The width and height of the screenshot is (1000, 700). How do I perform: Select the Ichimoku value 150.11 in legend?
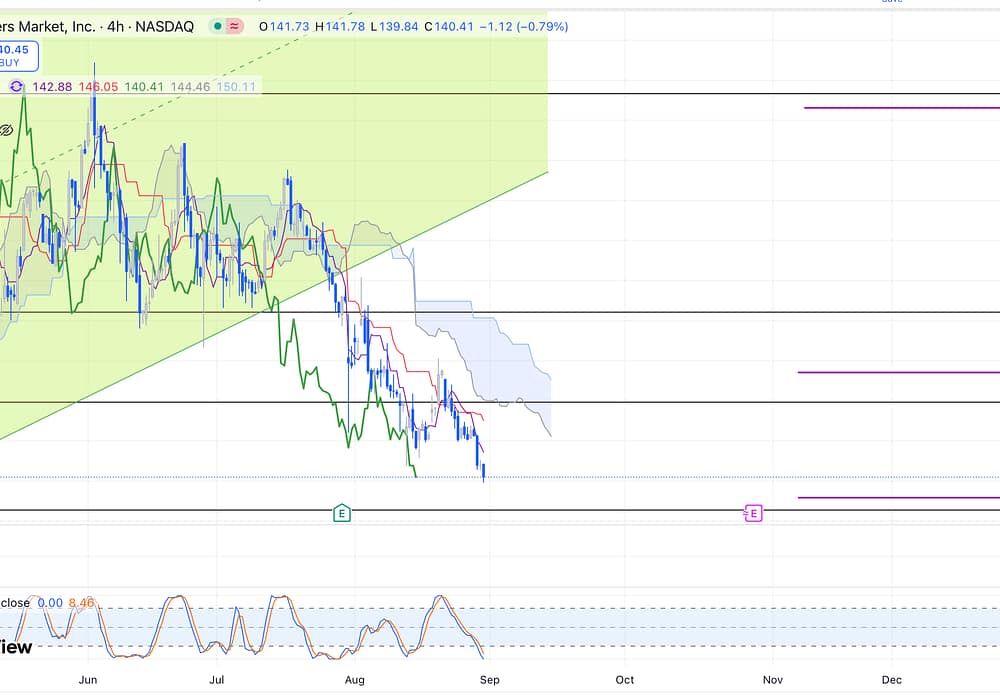click(x=236, y=87)
